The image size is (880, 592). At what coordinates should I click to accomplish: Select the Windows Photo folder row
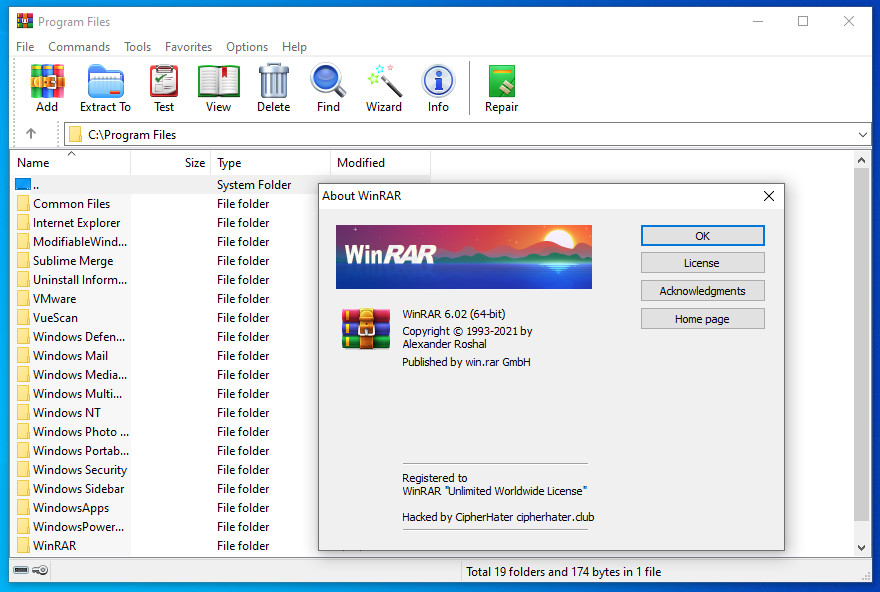(x=72, y=432)
